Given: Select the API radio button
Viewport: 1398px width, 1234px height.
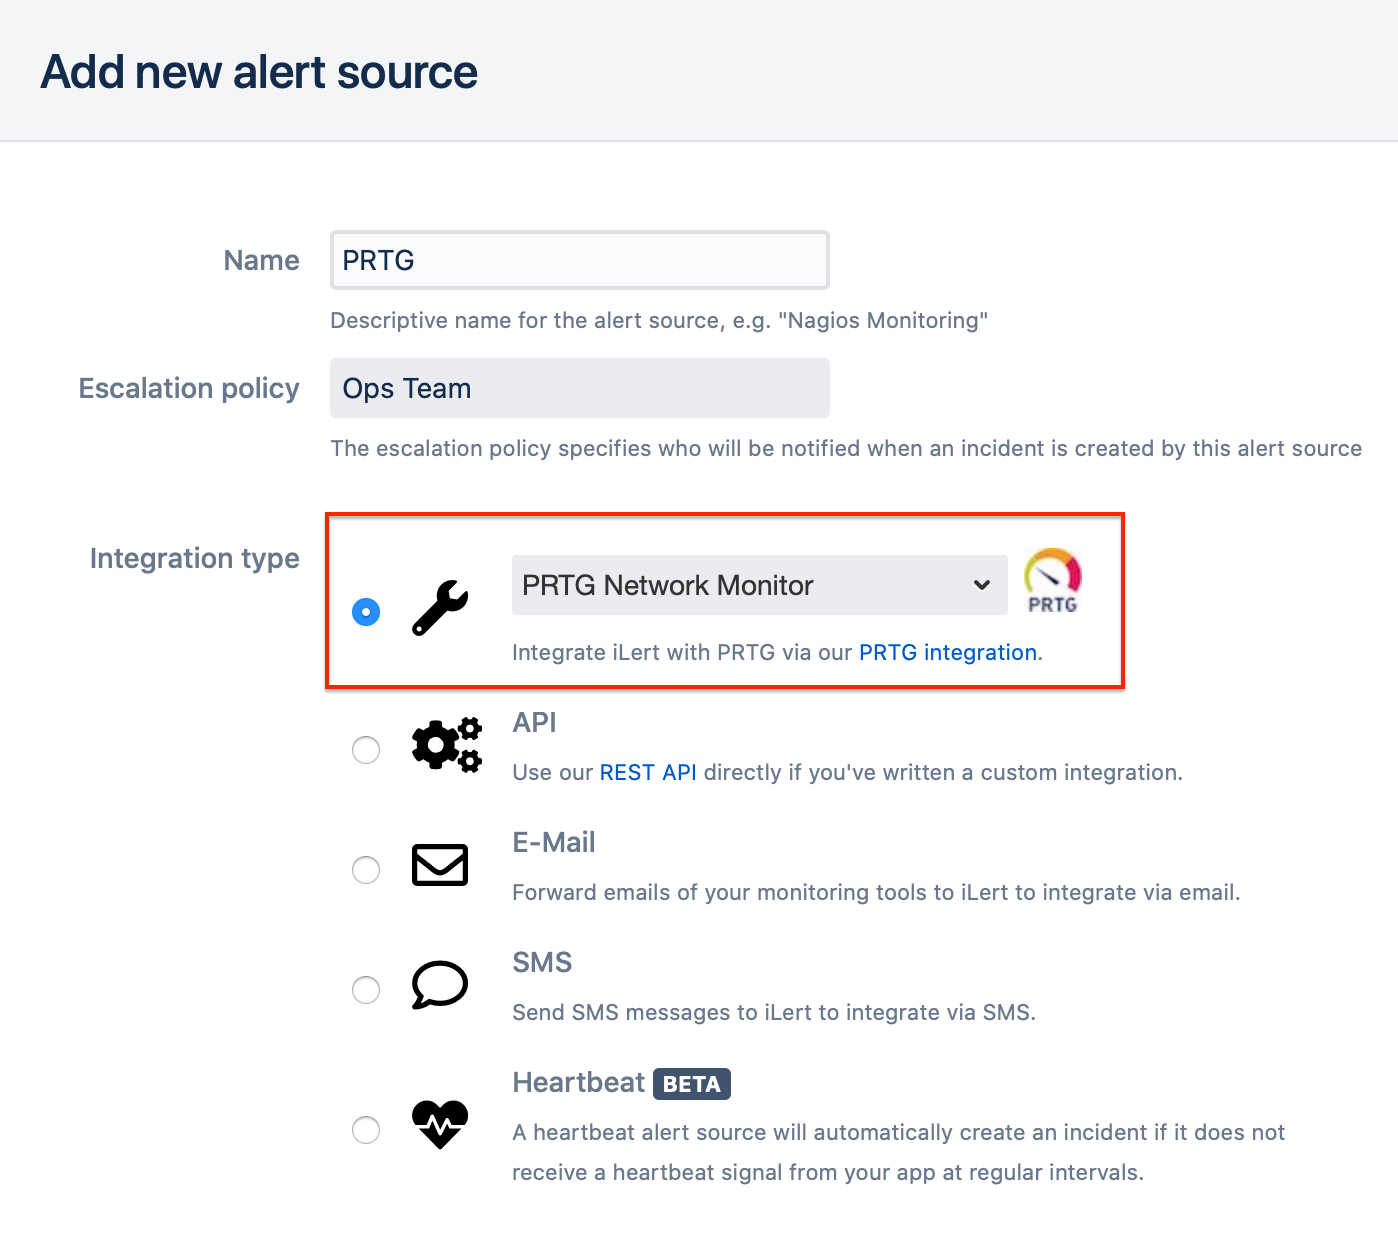Looking at the screenshot, I should 366,750.
